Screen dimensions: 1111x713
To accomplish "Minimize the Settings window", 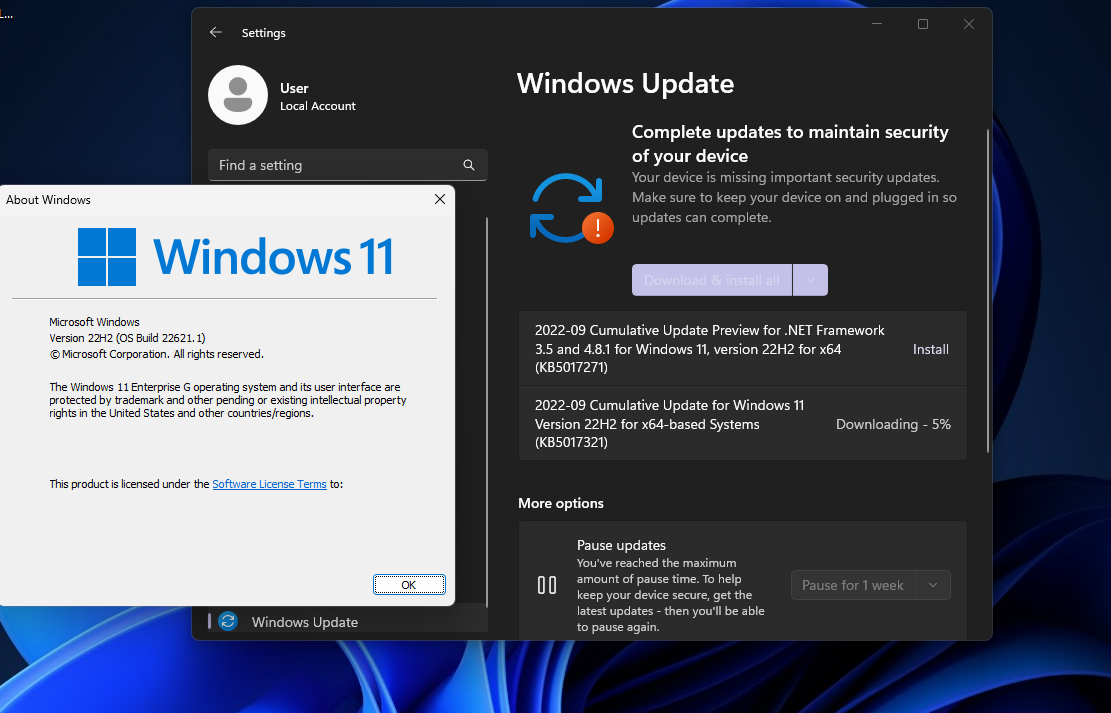I will (876, 24).
